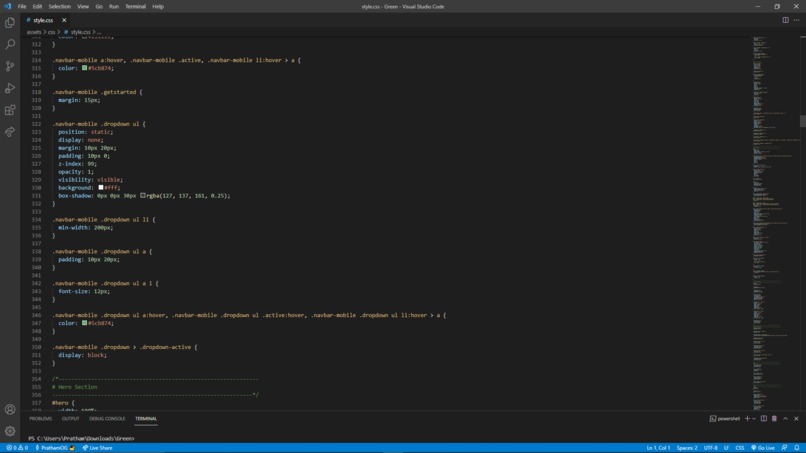Click the editor vertical scrollbar thumb
Image resolution: width=806 pixels, height=453 pixels.
click(802, 121)
